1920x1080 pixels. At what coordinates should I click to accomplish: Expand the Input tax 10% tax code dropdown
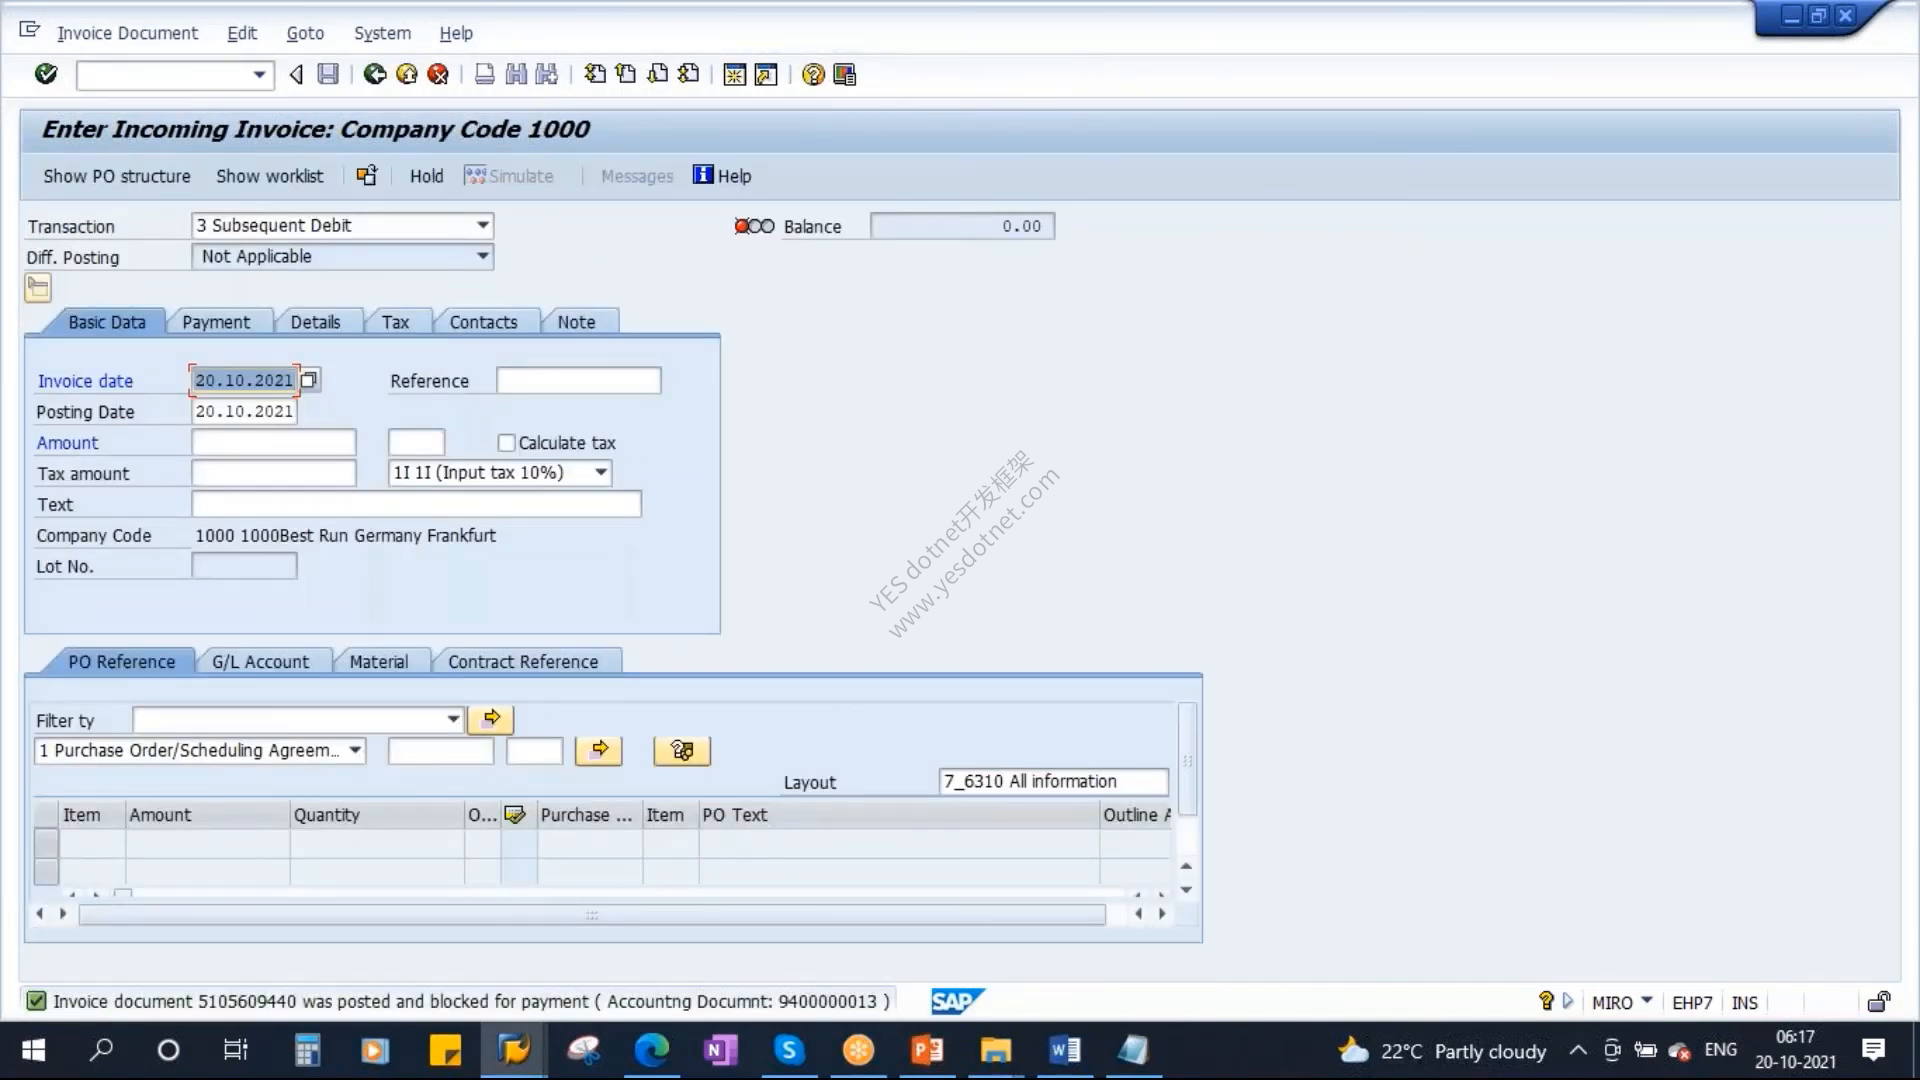pyautogui.click(x=601, y=473)
